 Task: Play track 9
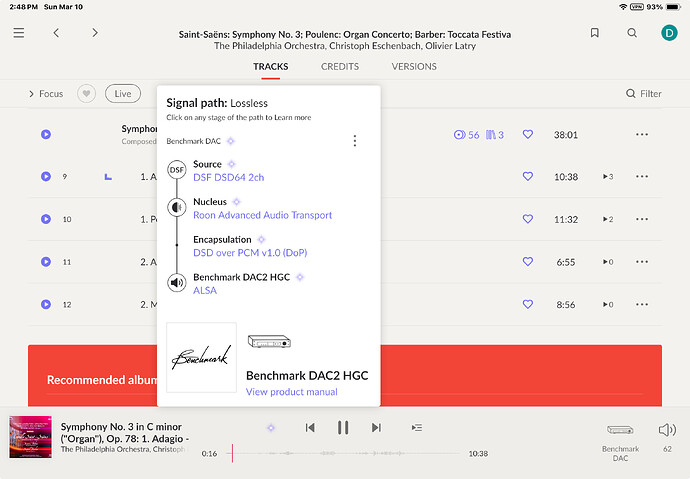coord(46,176)
